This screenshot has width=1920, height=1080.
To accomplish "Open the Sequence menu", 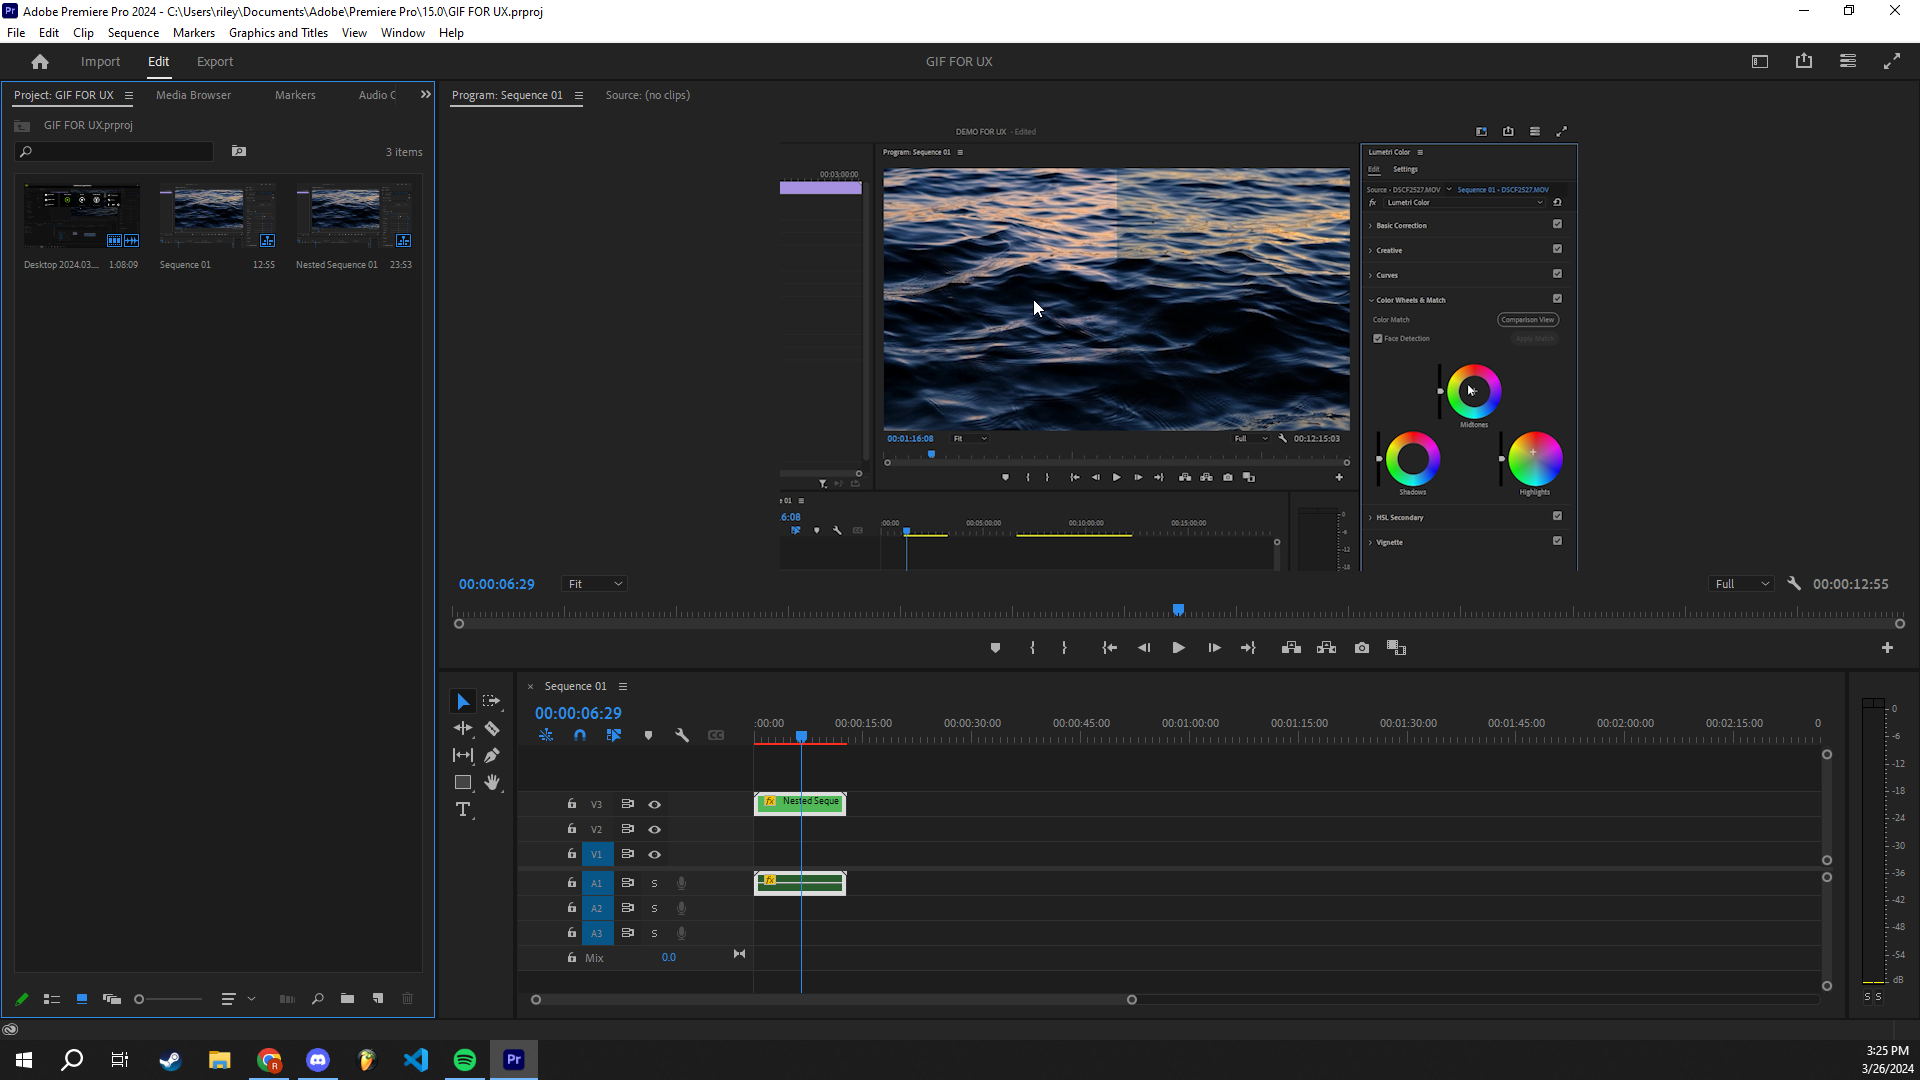I will click(x=132, y=32).
